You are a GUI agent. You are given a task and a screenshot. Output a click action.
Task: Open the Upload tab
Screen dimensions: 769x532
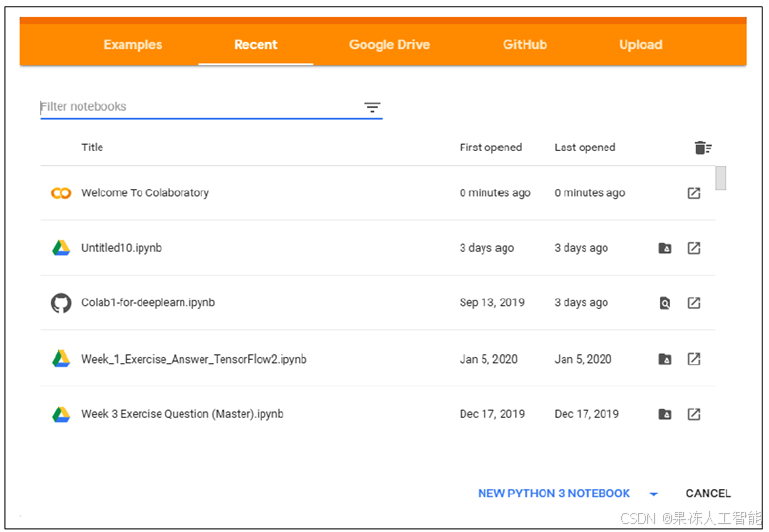coord(641,45)
